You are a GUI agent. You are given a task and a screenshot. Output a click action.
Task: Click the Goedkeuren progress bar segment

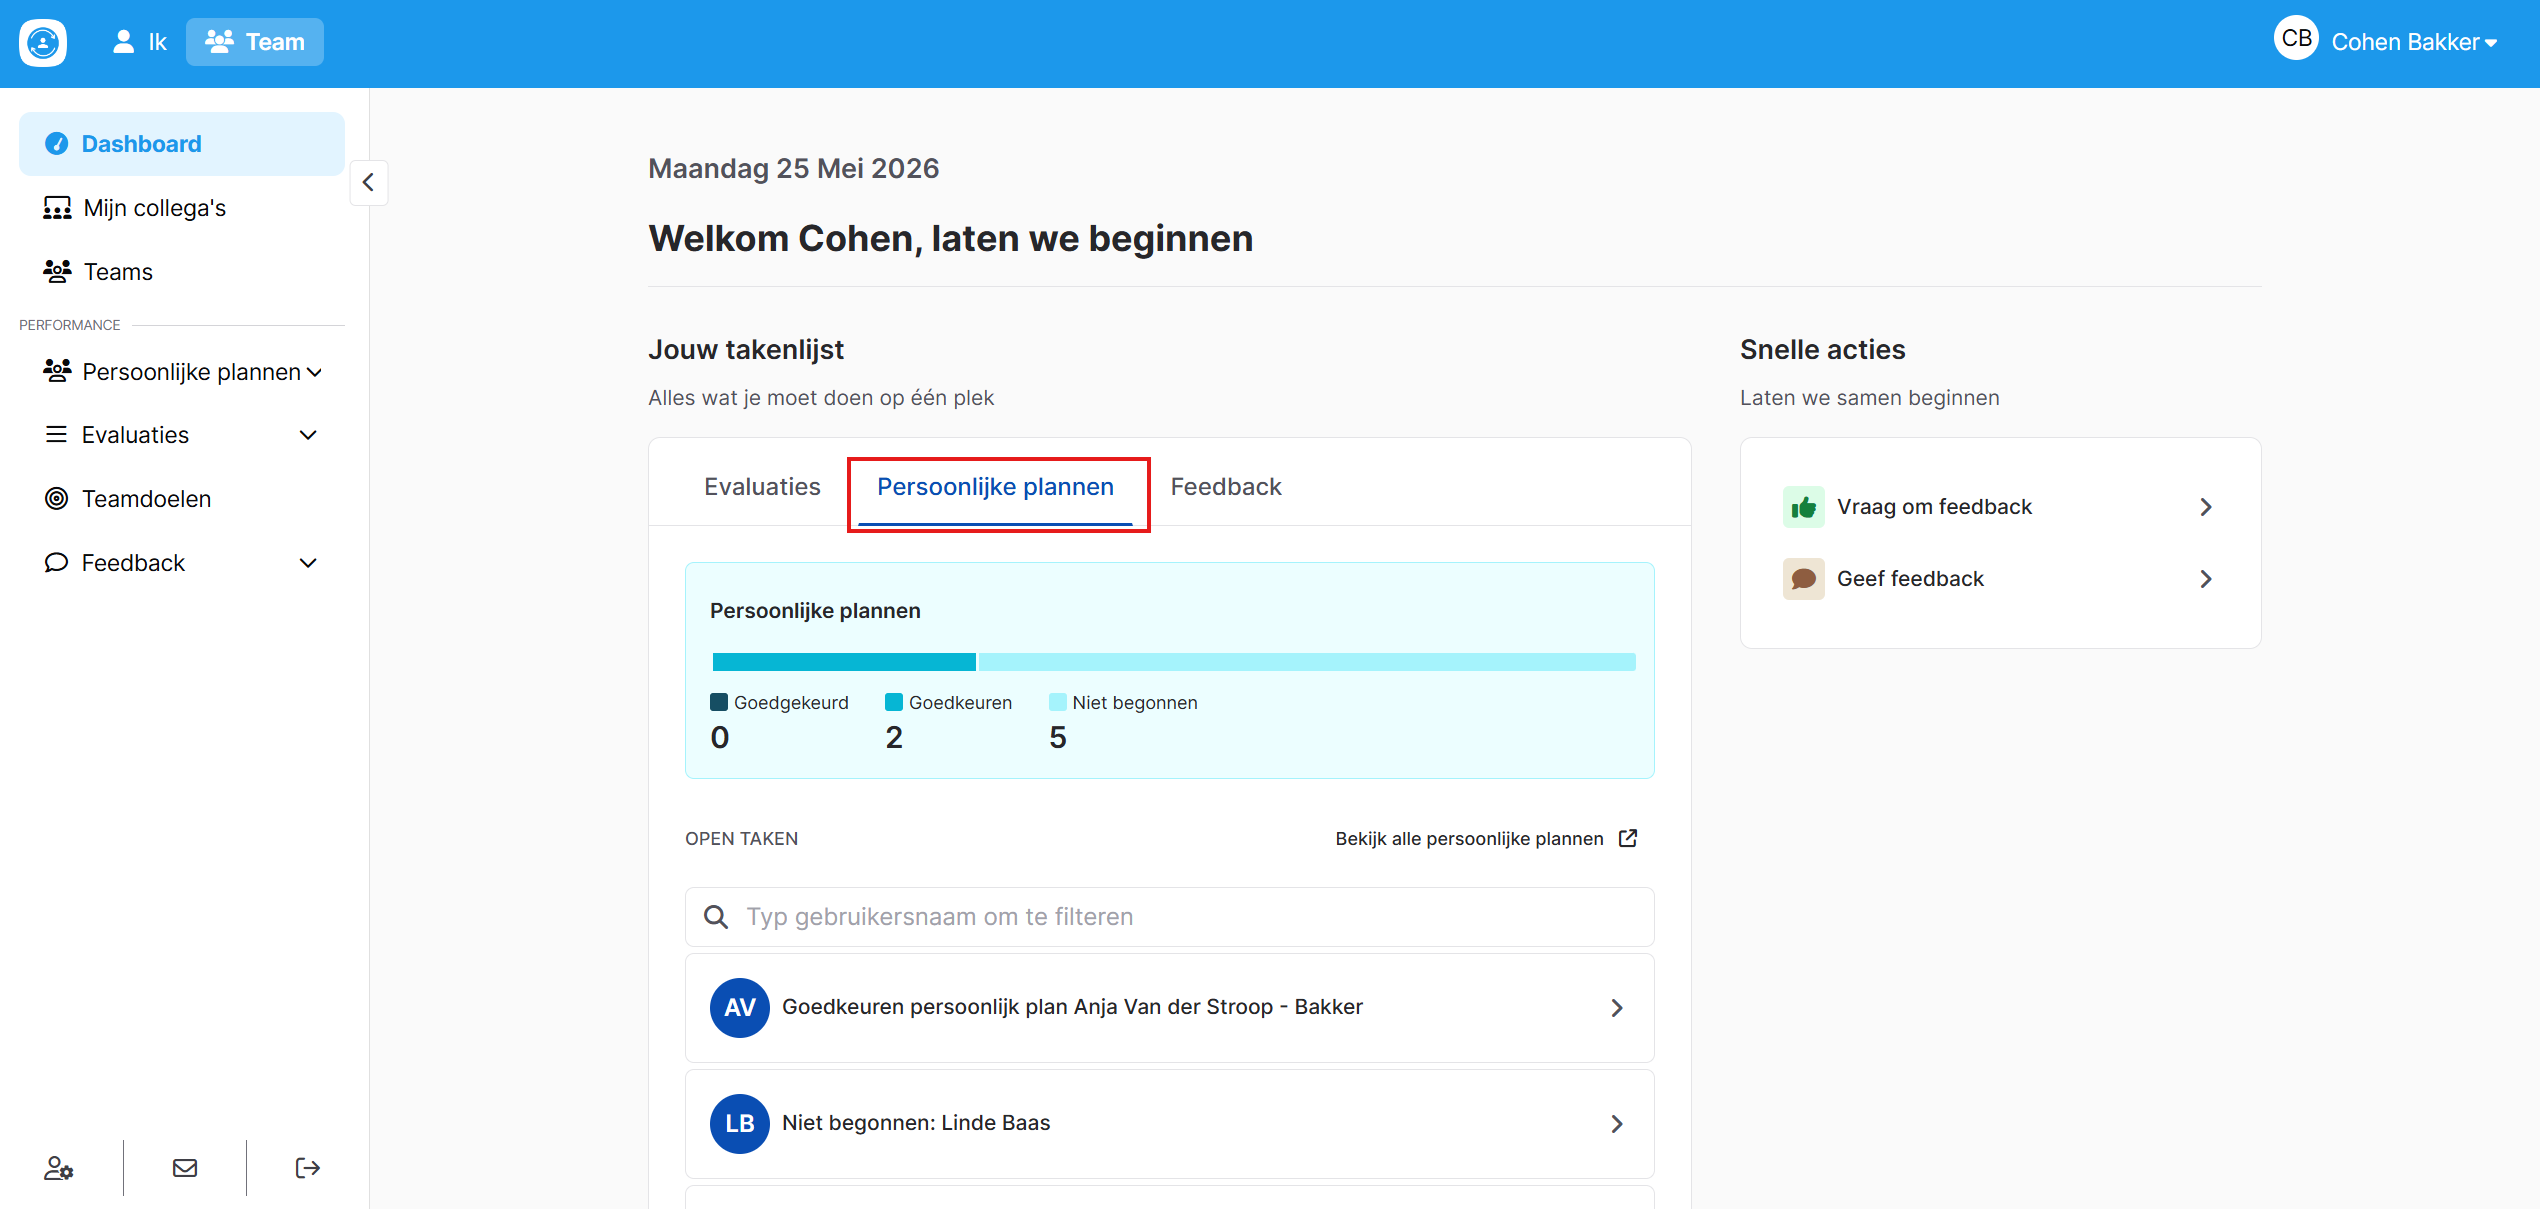843,662
